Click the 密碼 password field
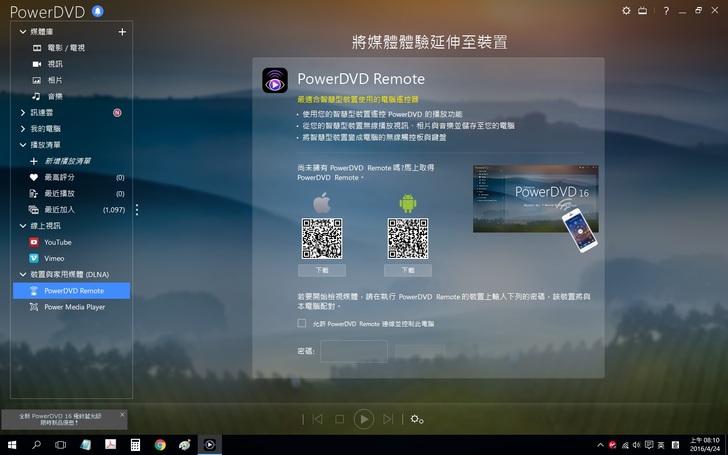The width and height of the screenshot is (728, 455). [x=353, y=351]
